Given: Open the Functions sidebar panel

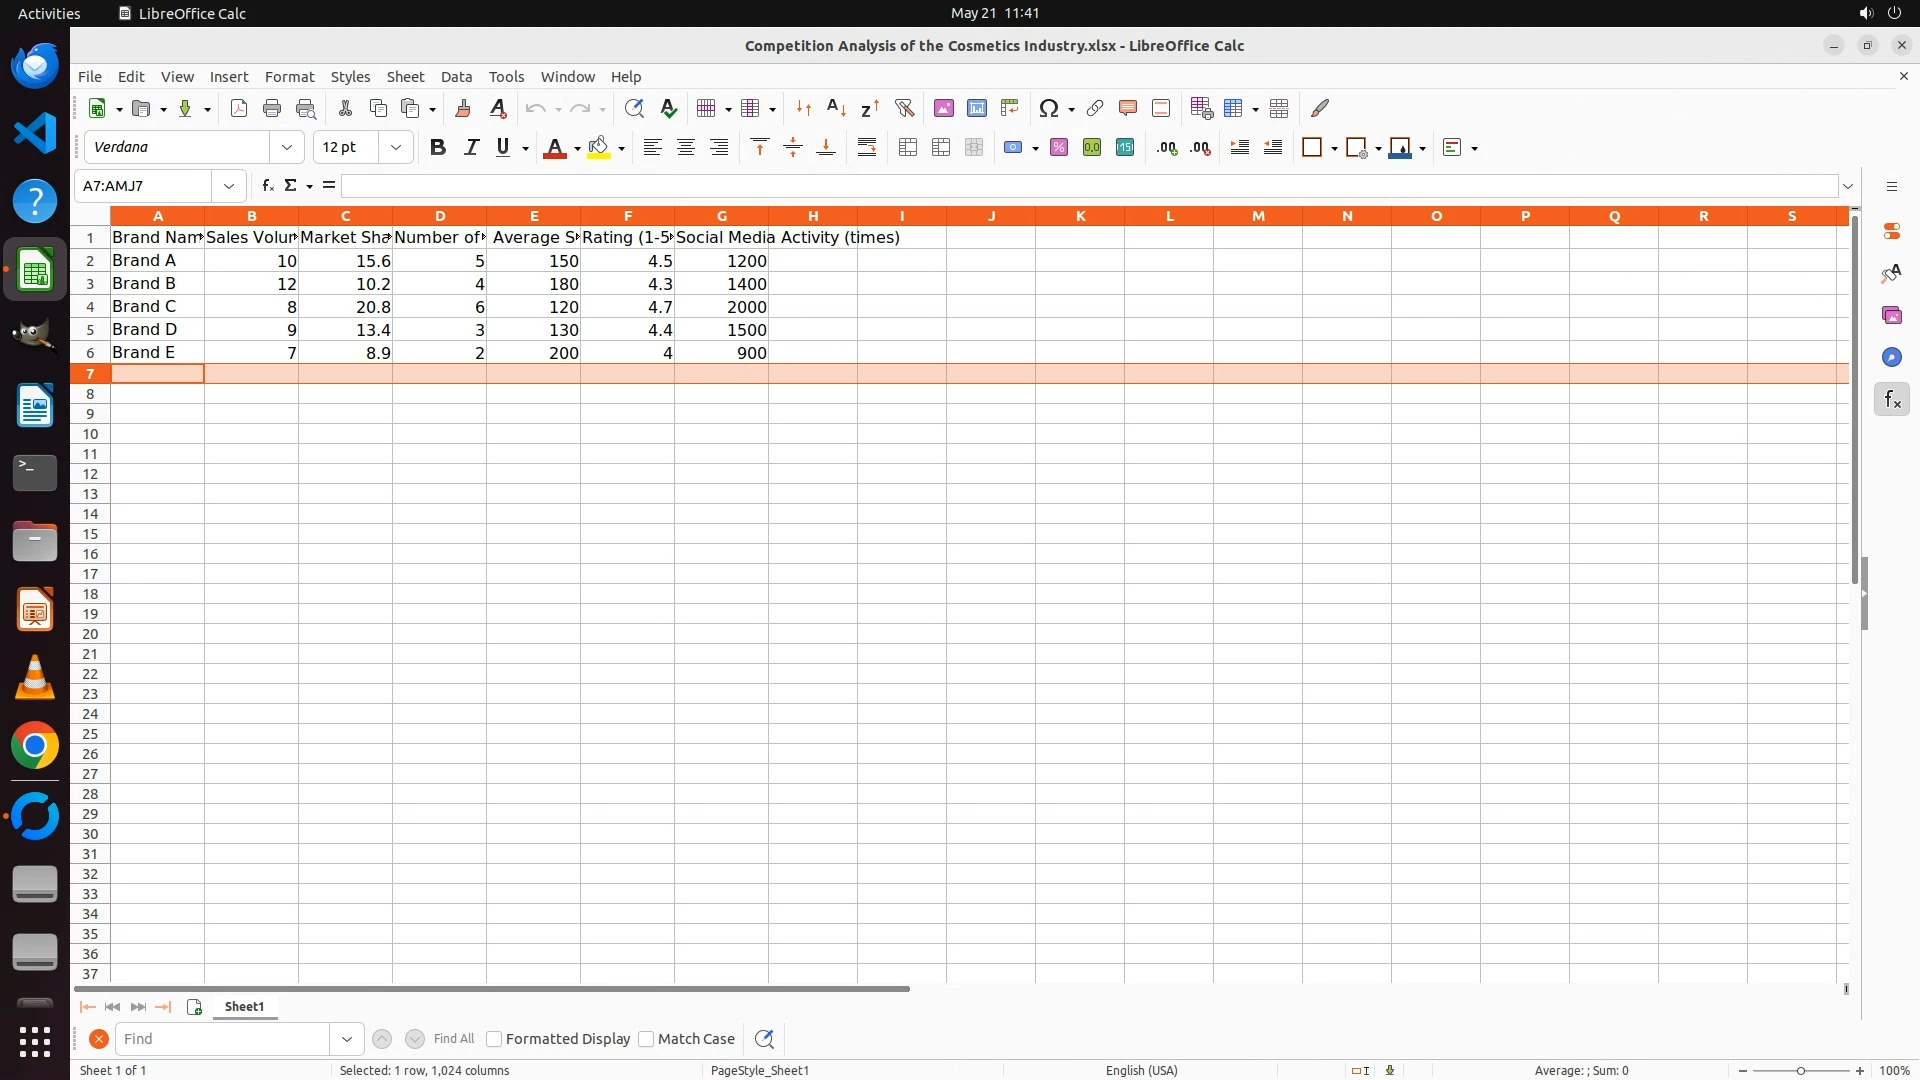Looking at the screenshot, I should 1891,400.
